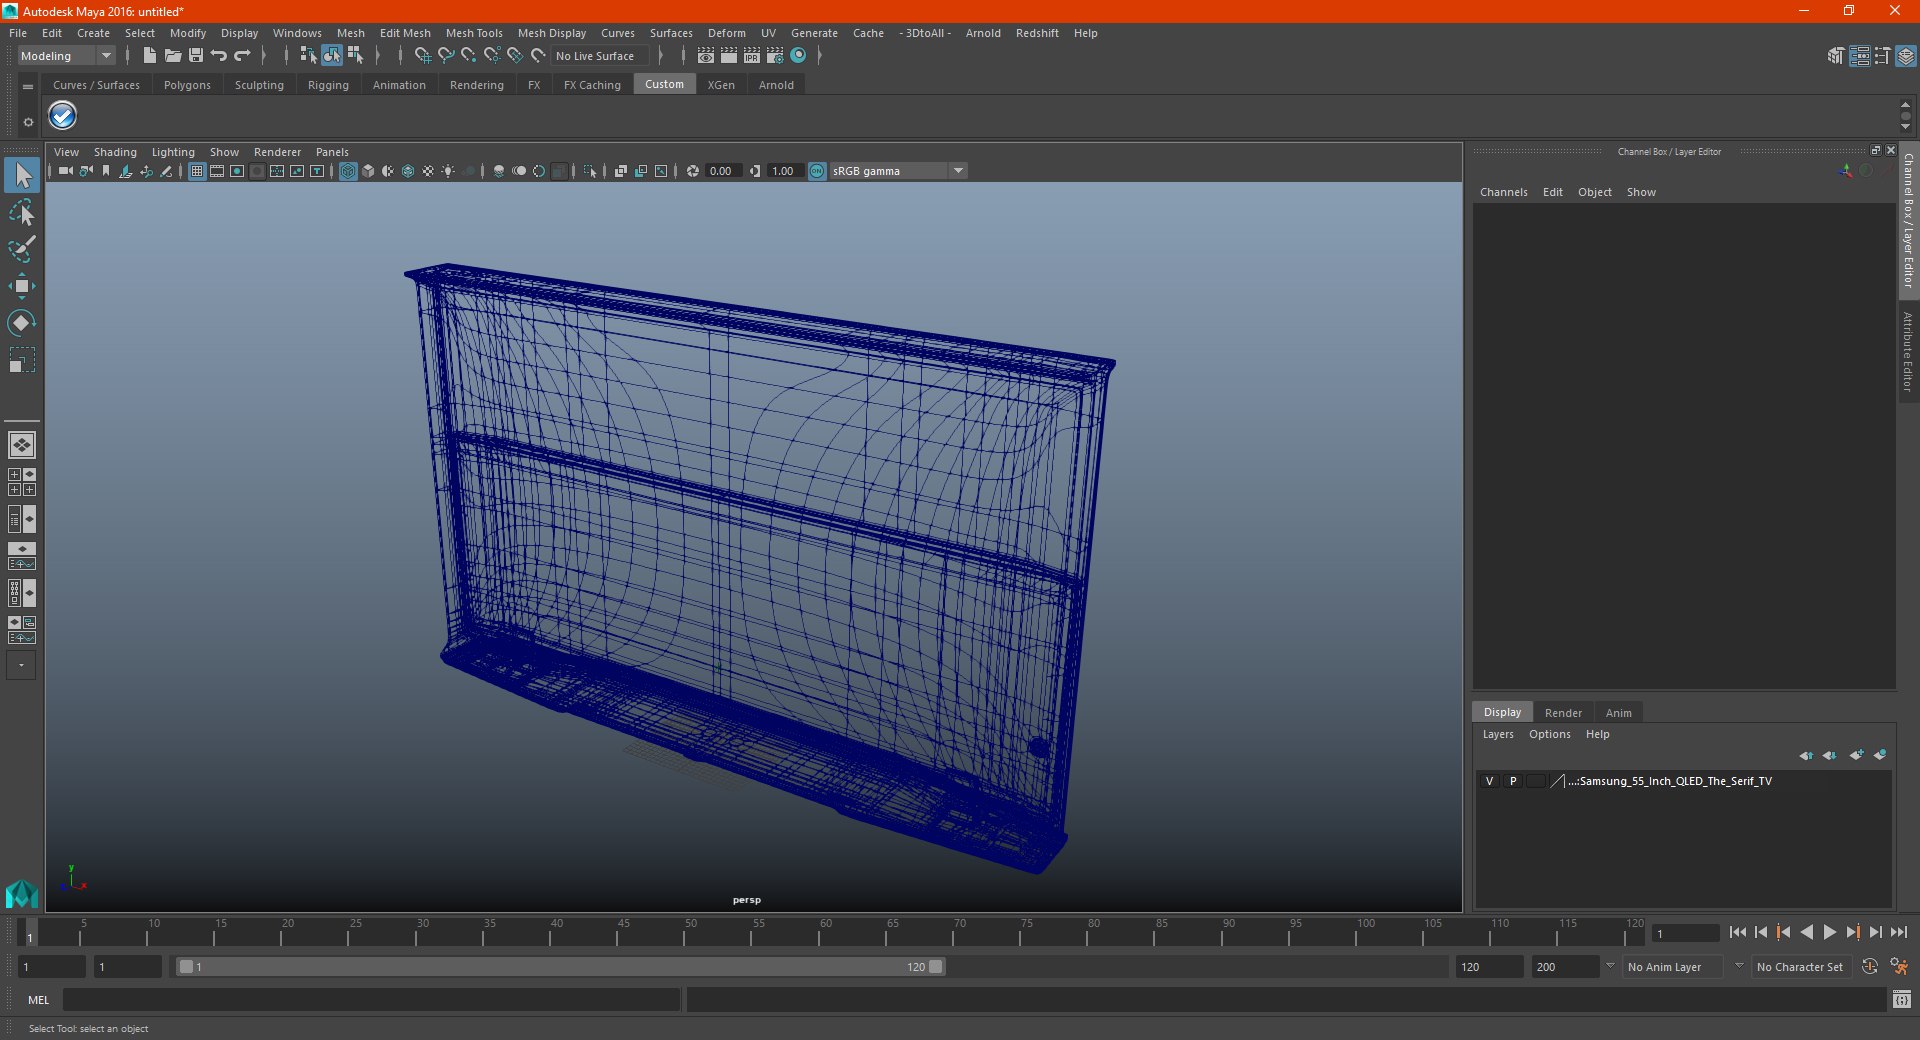This screenshot has height=1040, width=1920.
Task: Open Render Settings clapperboard gear icon
Action: point(775,56)
